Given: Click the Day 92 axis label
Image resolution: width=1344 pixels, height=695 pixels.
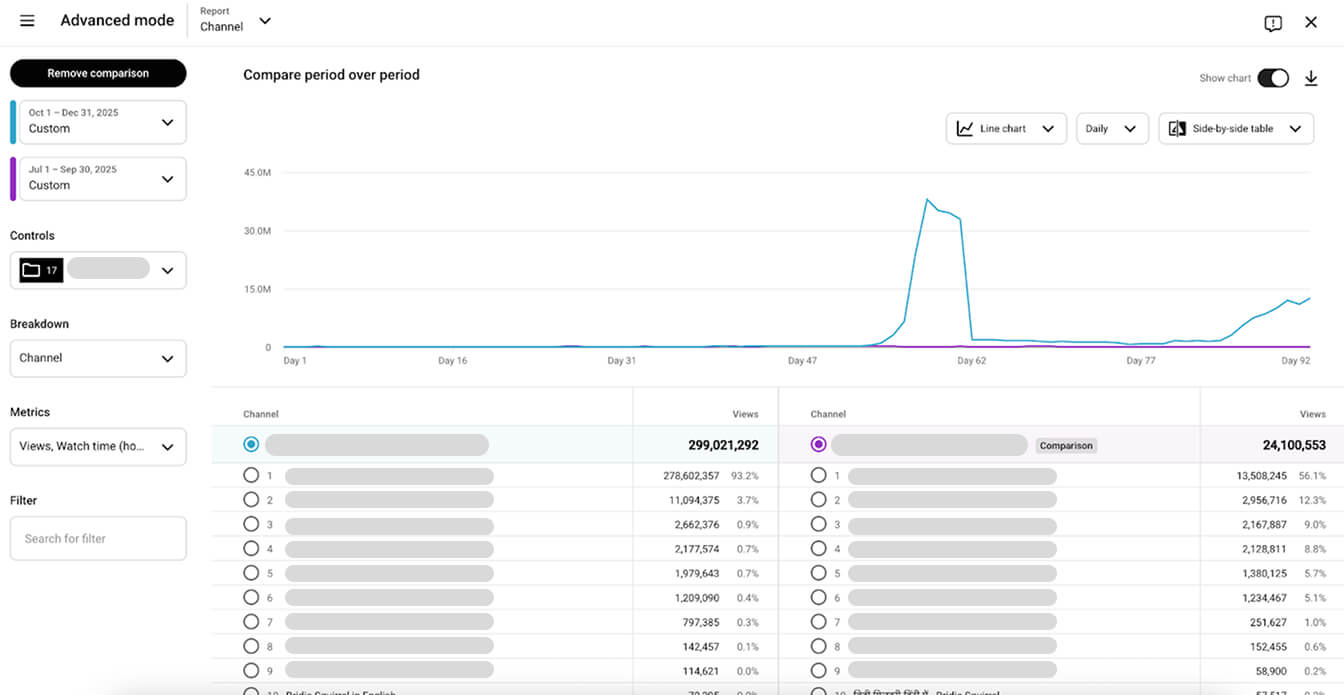Looking at the screenshot, I should coord(1295,361).
